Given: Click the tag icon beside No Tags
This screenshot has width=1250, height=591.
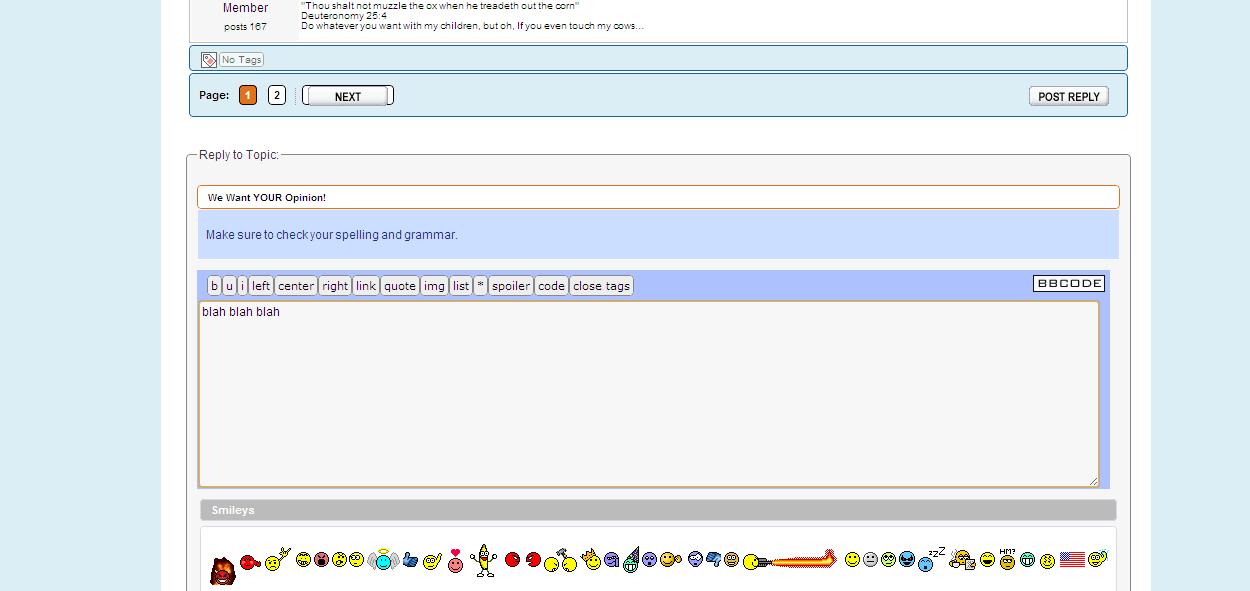Looking at the screenshot, I should click(209, 60).
